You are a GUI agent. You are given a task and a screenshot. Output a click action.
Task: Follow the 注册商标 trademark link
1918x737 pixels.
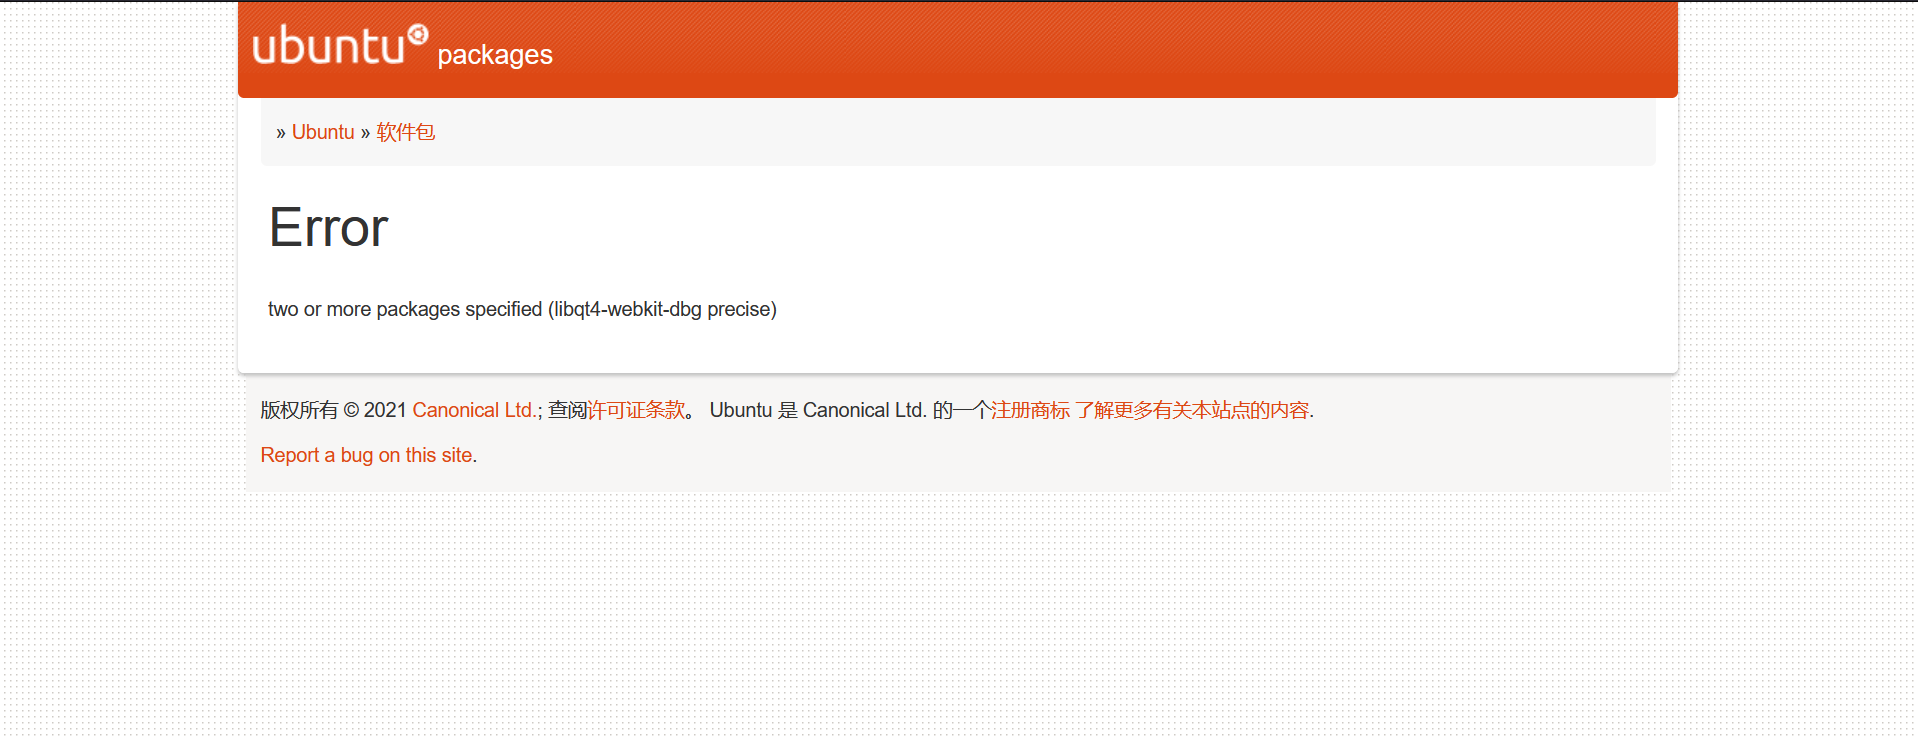(x=1030, y=410)
